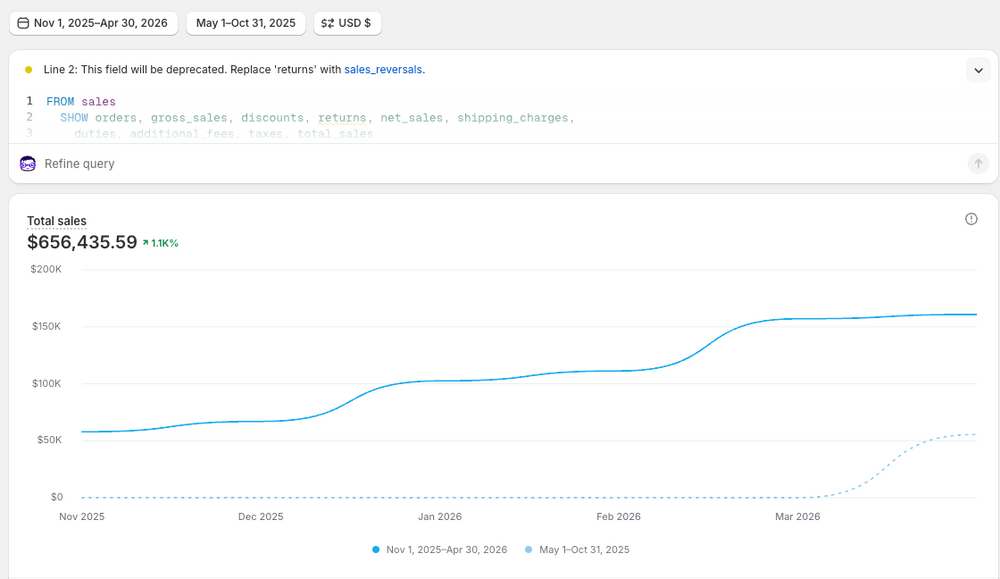
Task: Click line number 1 in the editor
Action: tap(29, 101)
